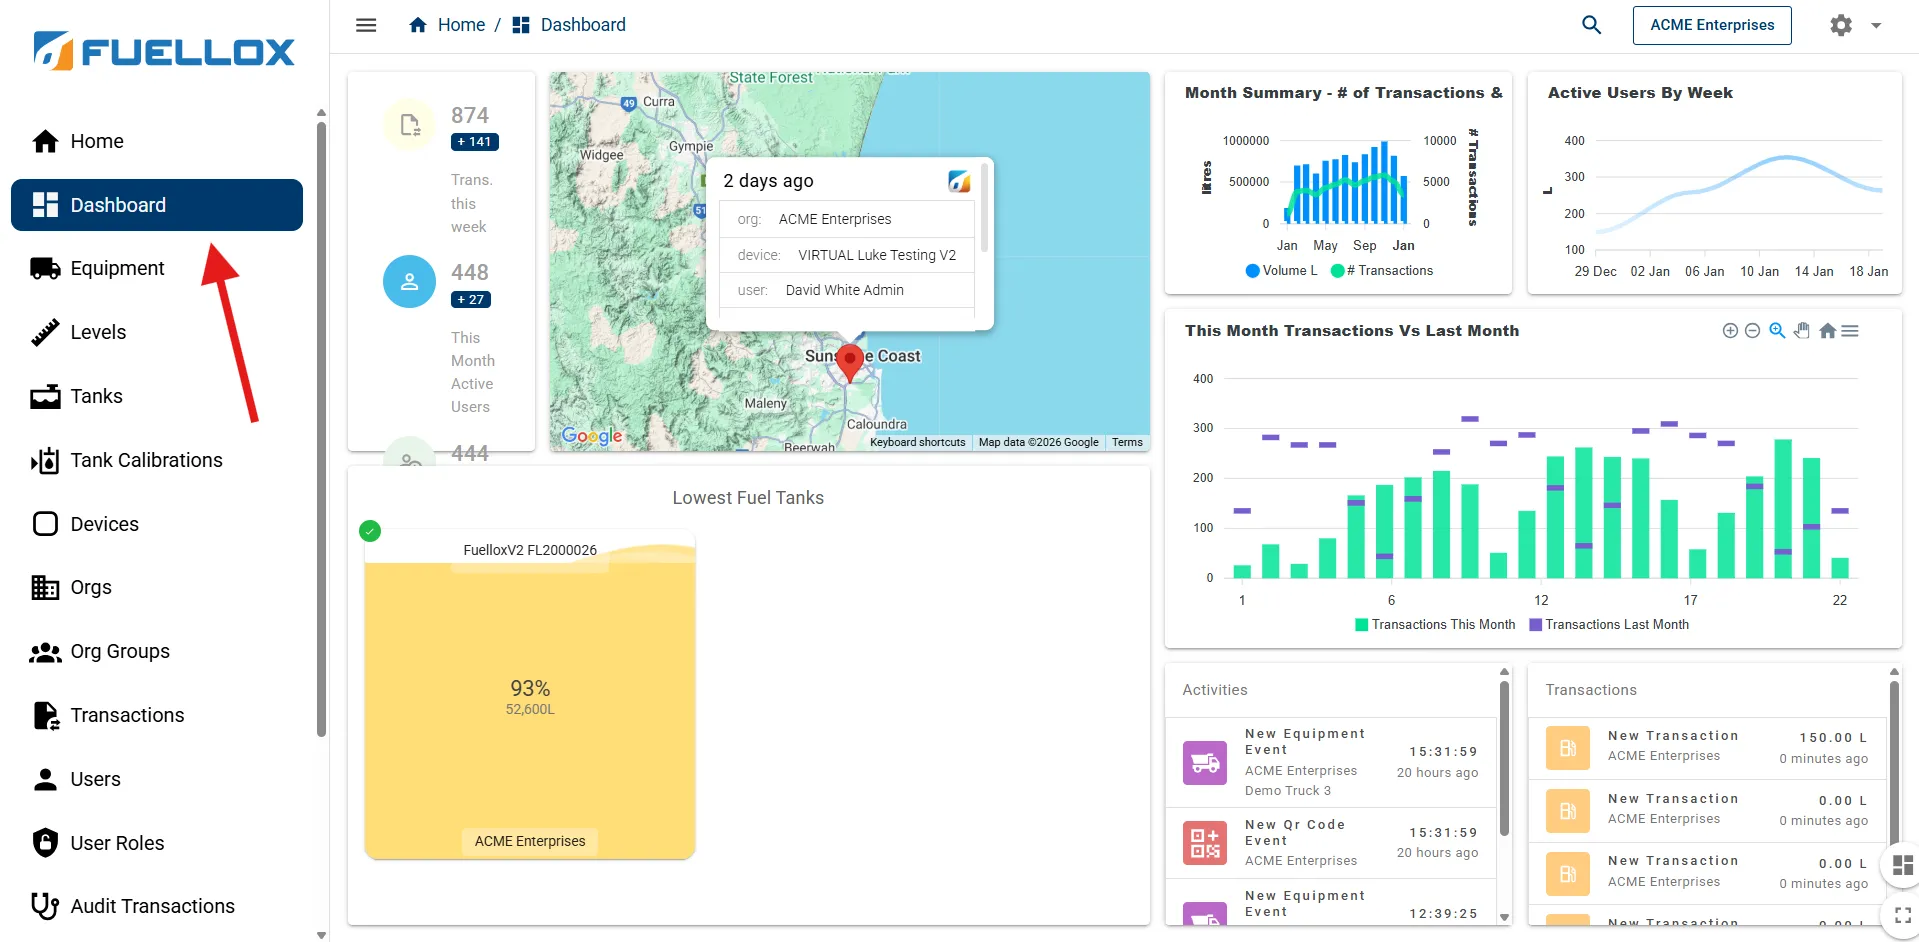
Task: Open the chart export menu icon
Action: pos(1850,331)
